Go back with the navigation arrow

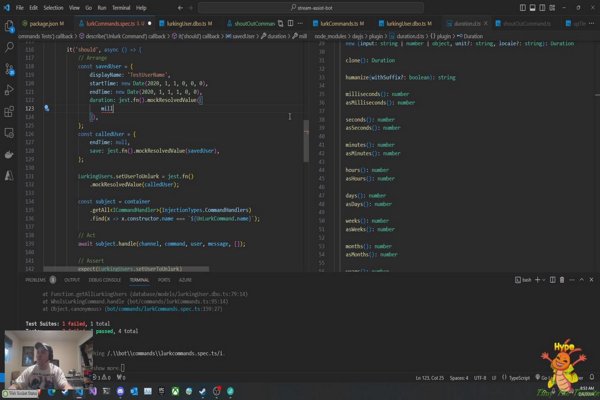[180, 8]
